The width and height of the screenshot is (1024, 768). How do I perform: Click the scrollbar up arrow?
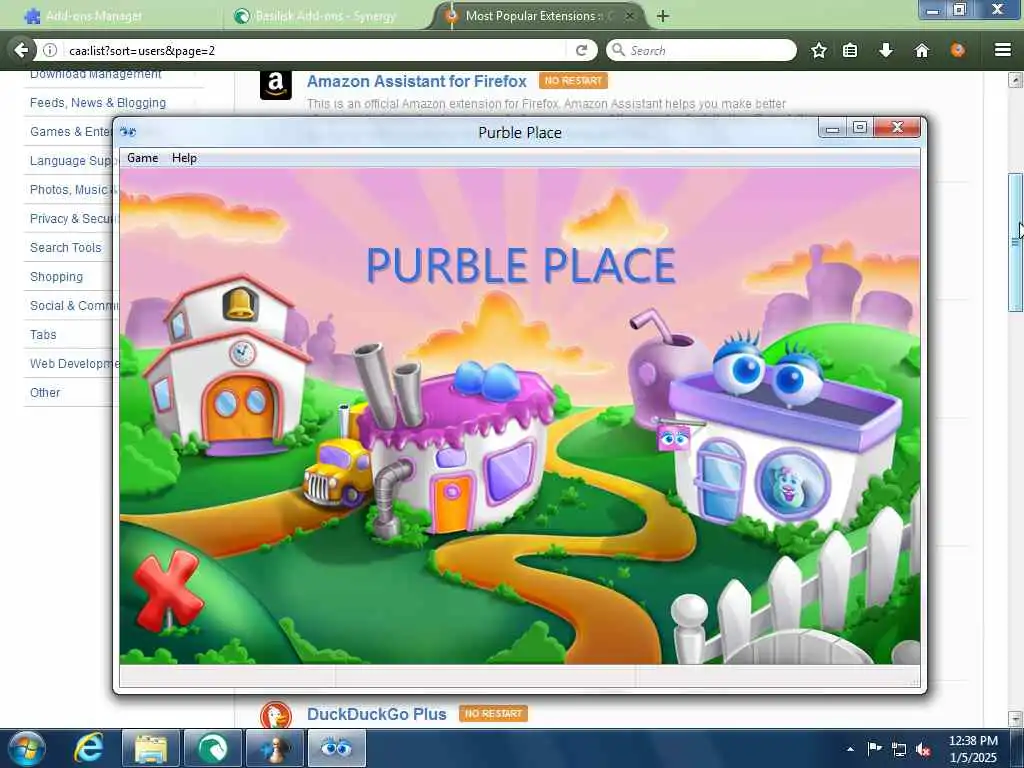pos(1016,80)
